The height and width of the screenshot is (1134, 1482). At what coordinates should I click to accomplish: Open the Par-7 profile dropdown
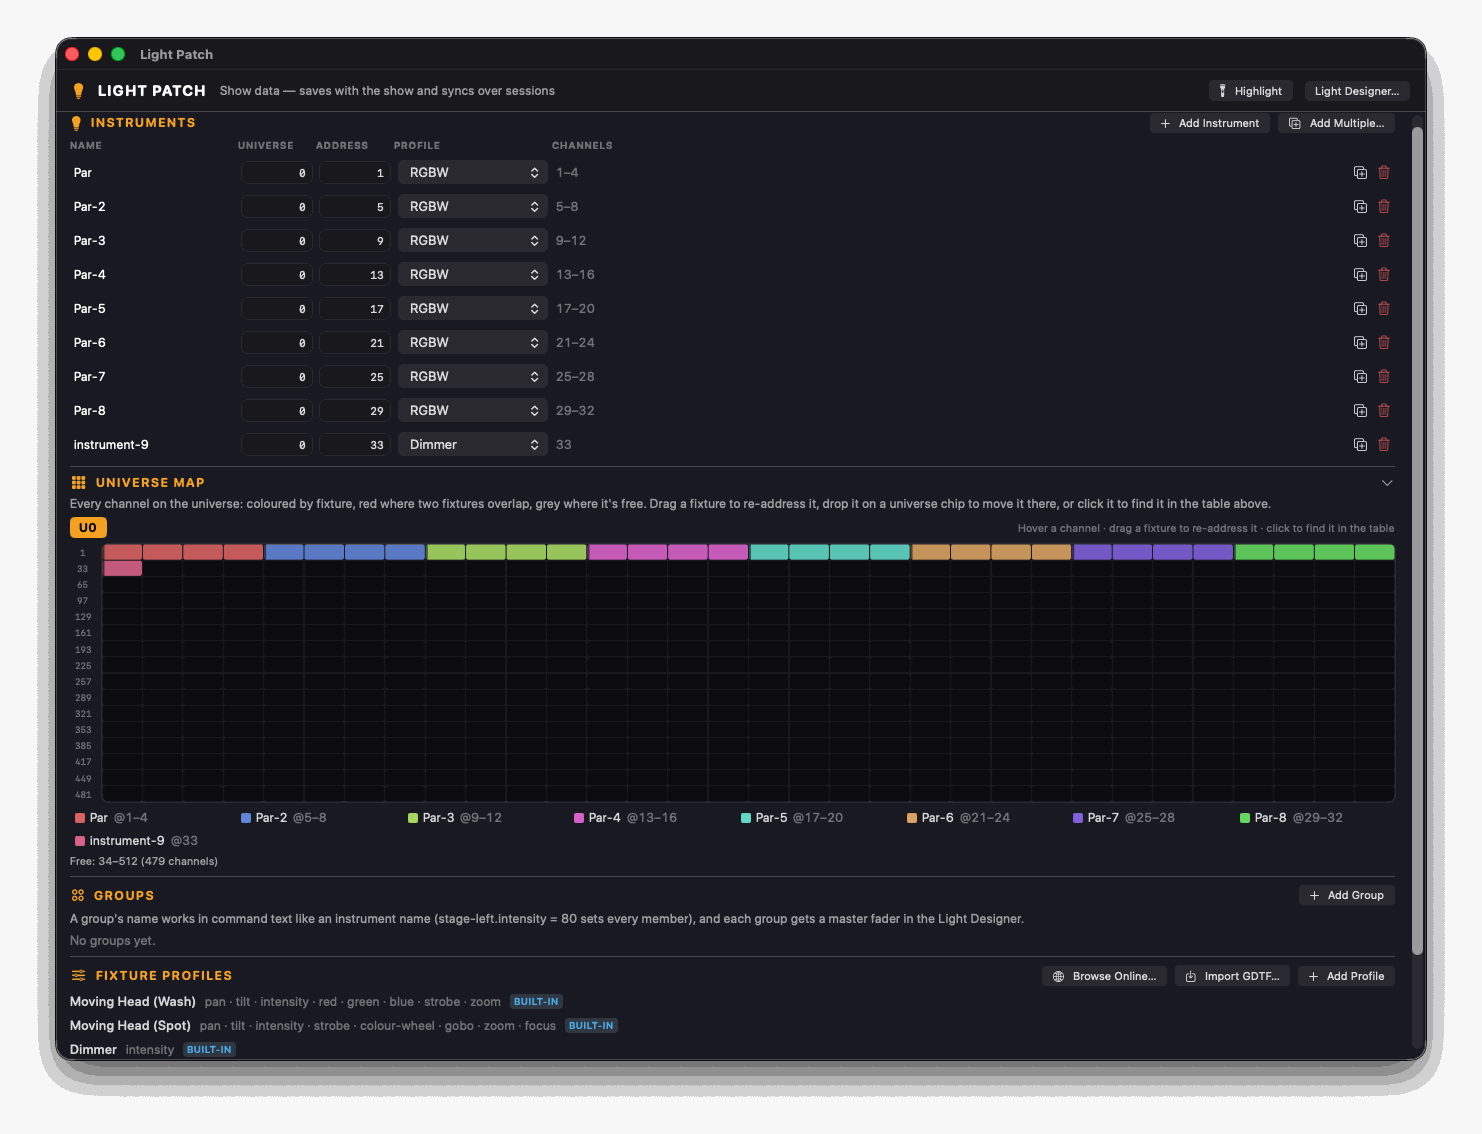point(473,377)
